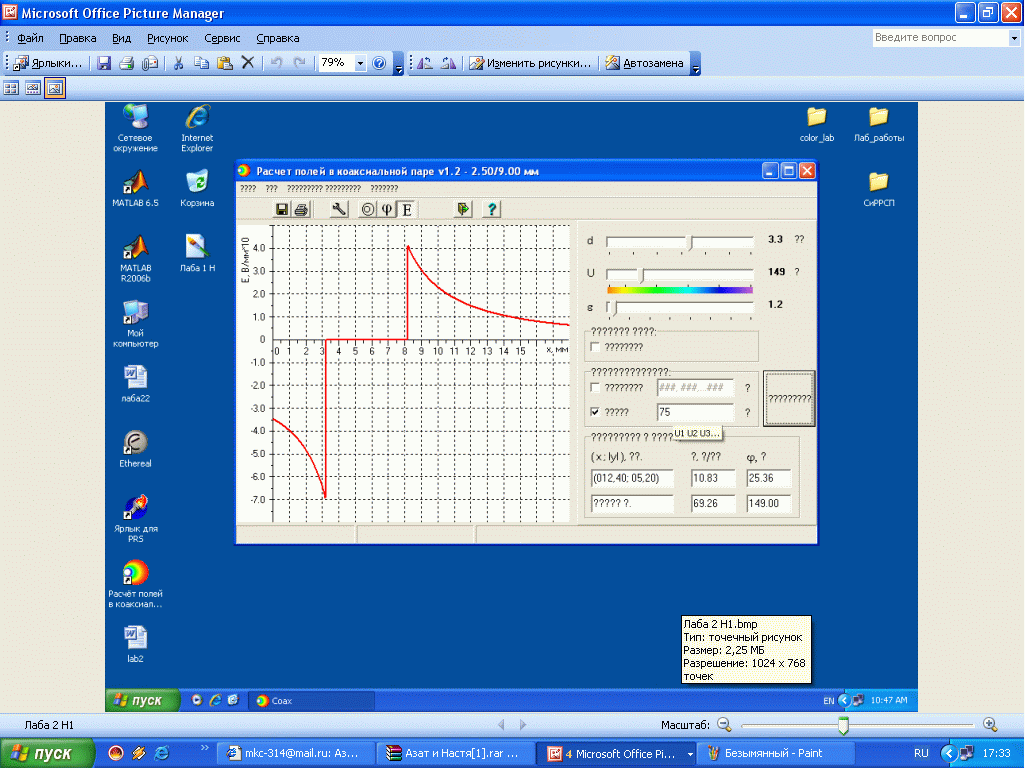Click the Paste clipboard icon
Screen dimensions: 1025x768
pyautogui.click(x=224, y=63)
